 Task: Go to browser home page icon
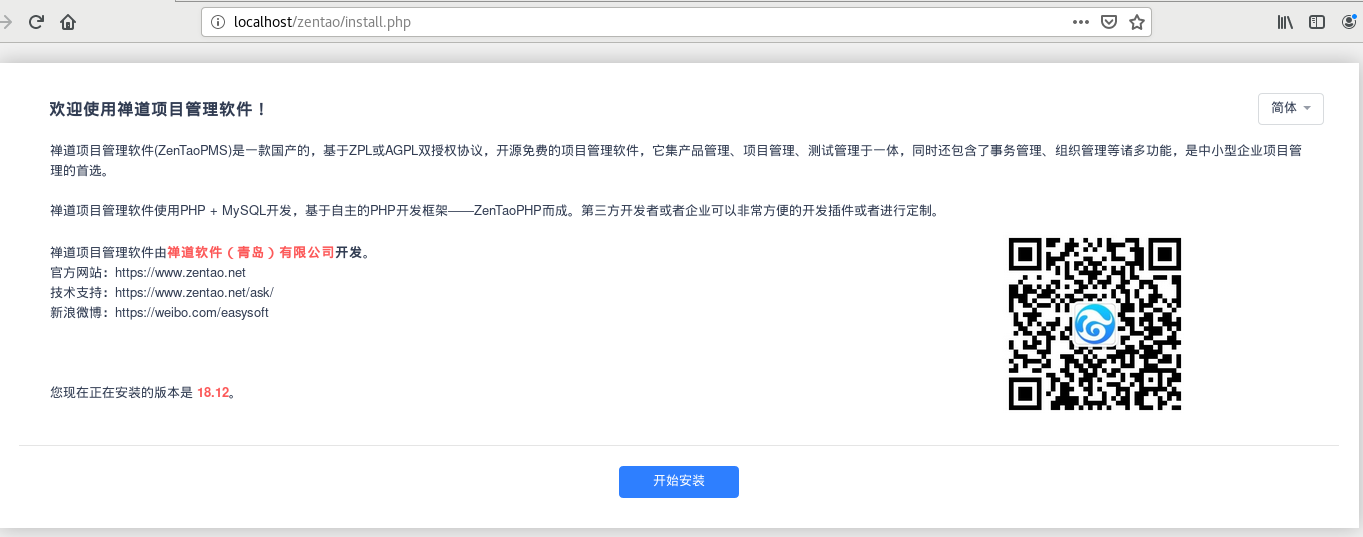pos(68,21)
